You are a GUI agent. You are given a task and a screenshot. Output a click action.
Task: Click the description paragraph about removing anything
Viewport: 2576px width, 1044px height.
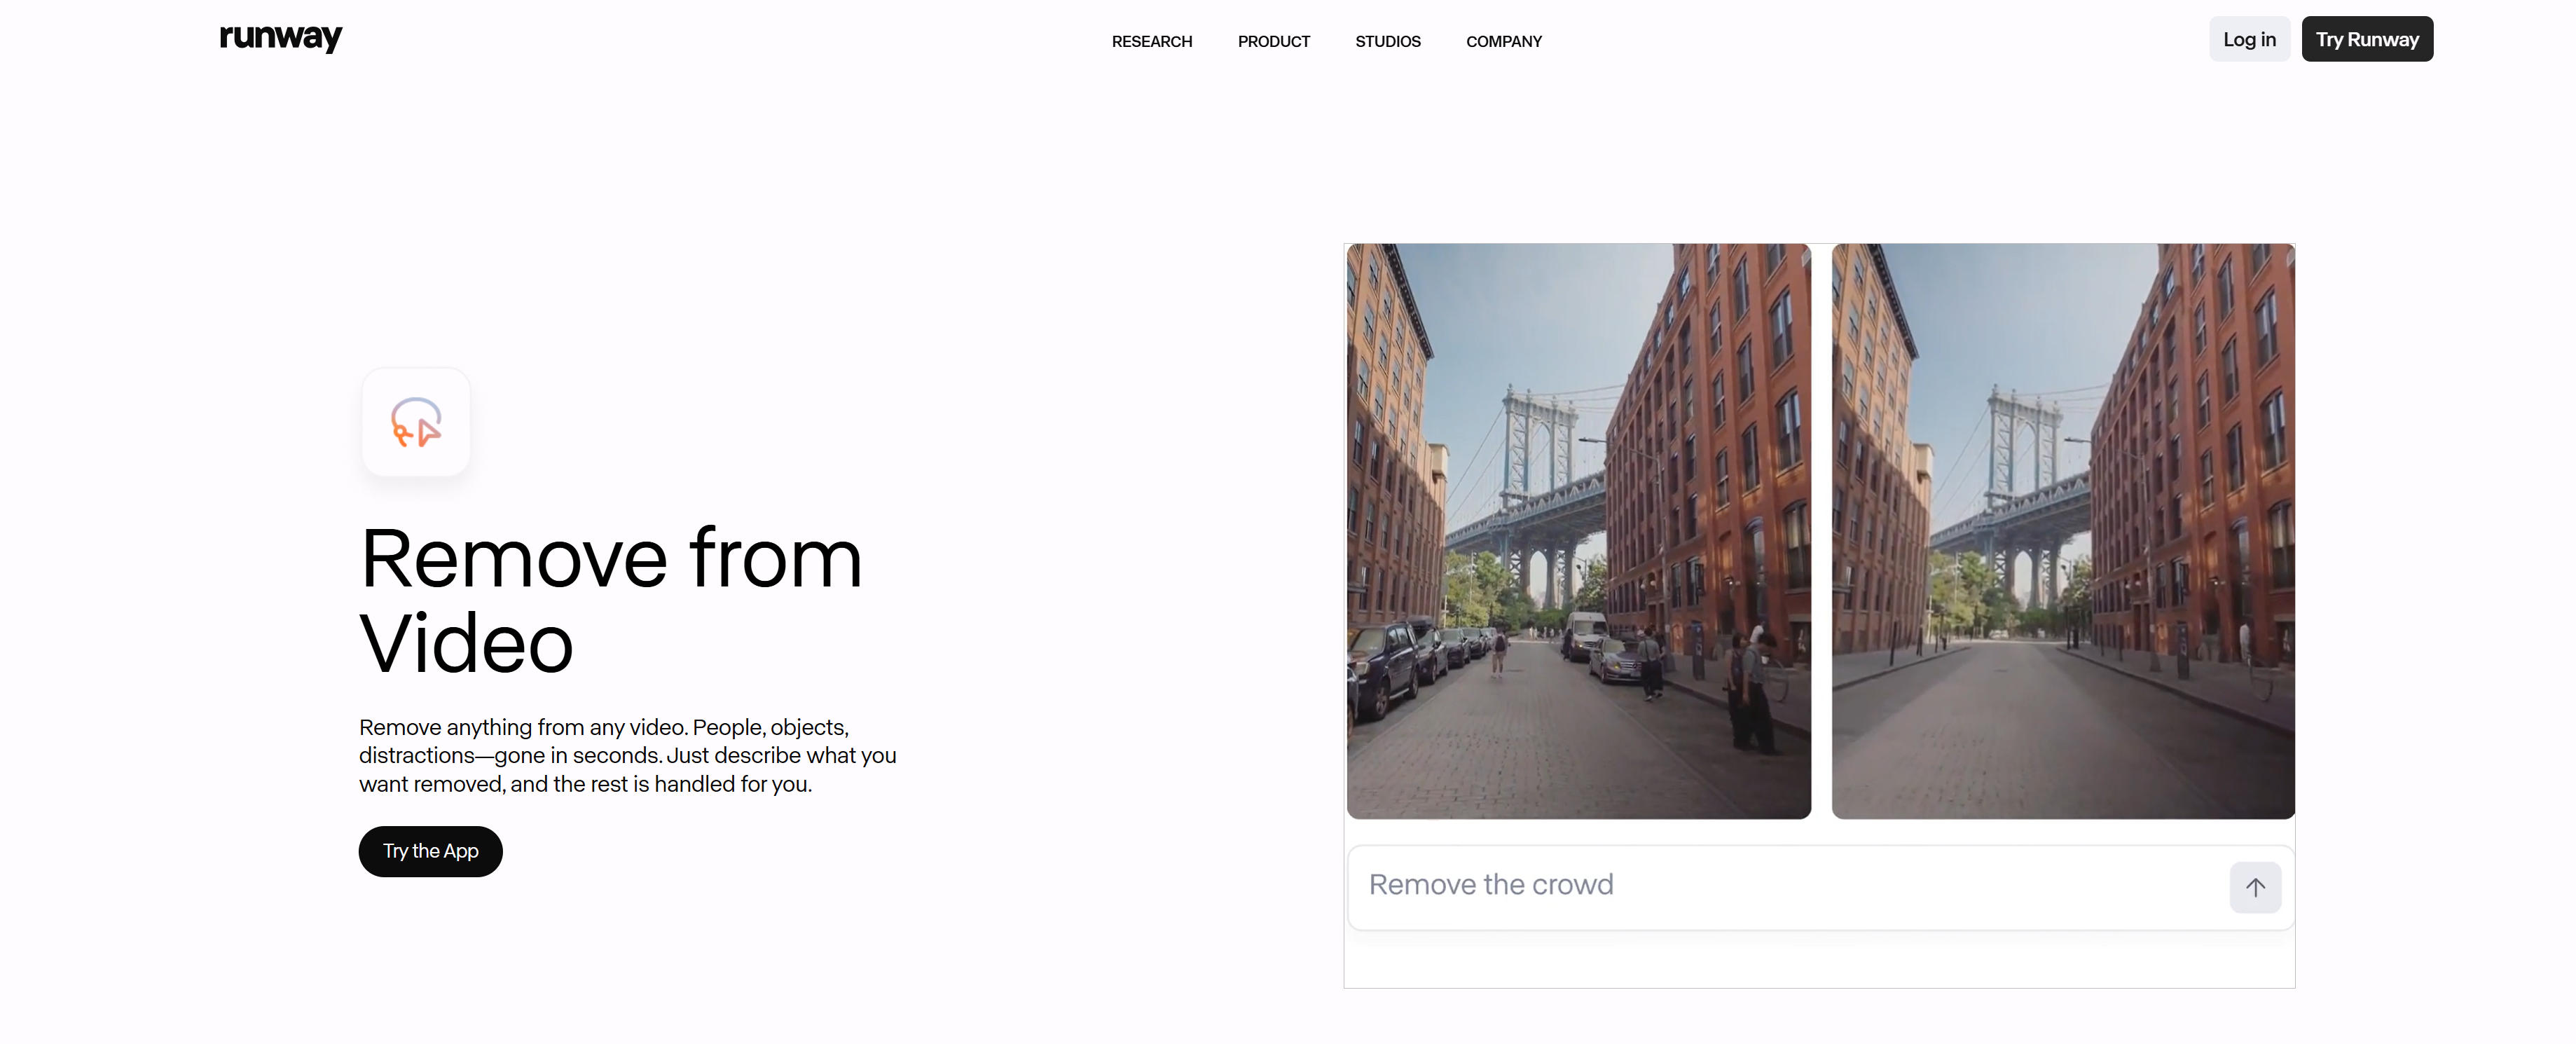coord(628,756)
